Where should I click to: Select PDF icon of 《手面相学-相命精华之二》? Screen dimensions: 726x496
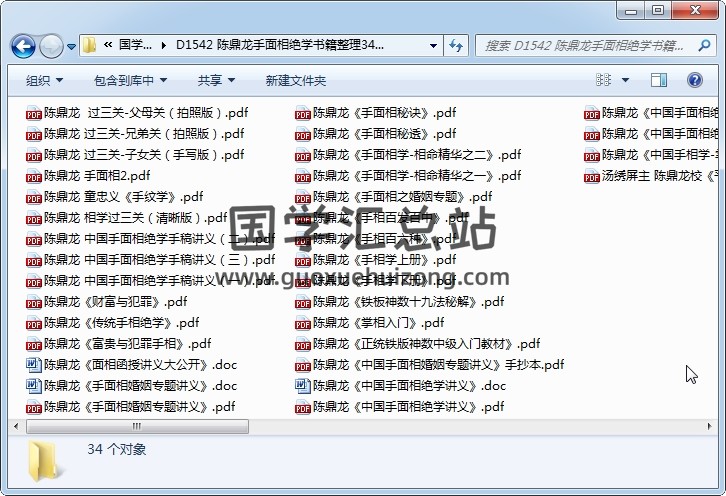pos(302,155)
